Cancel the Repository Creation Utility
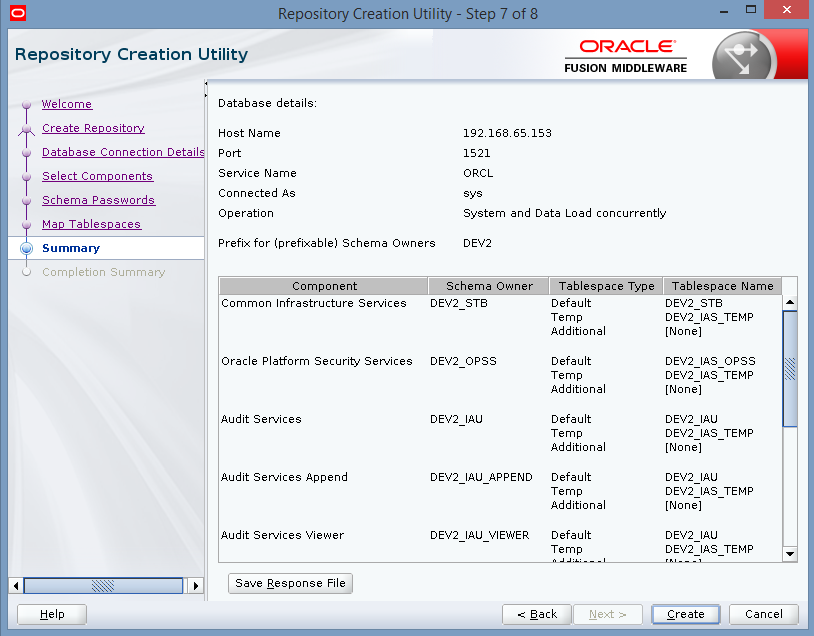The height and width of the screenshot is (636, 814). pyautogui.click(x=764, y=614)
